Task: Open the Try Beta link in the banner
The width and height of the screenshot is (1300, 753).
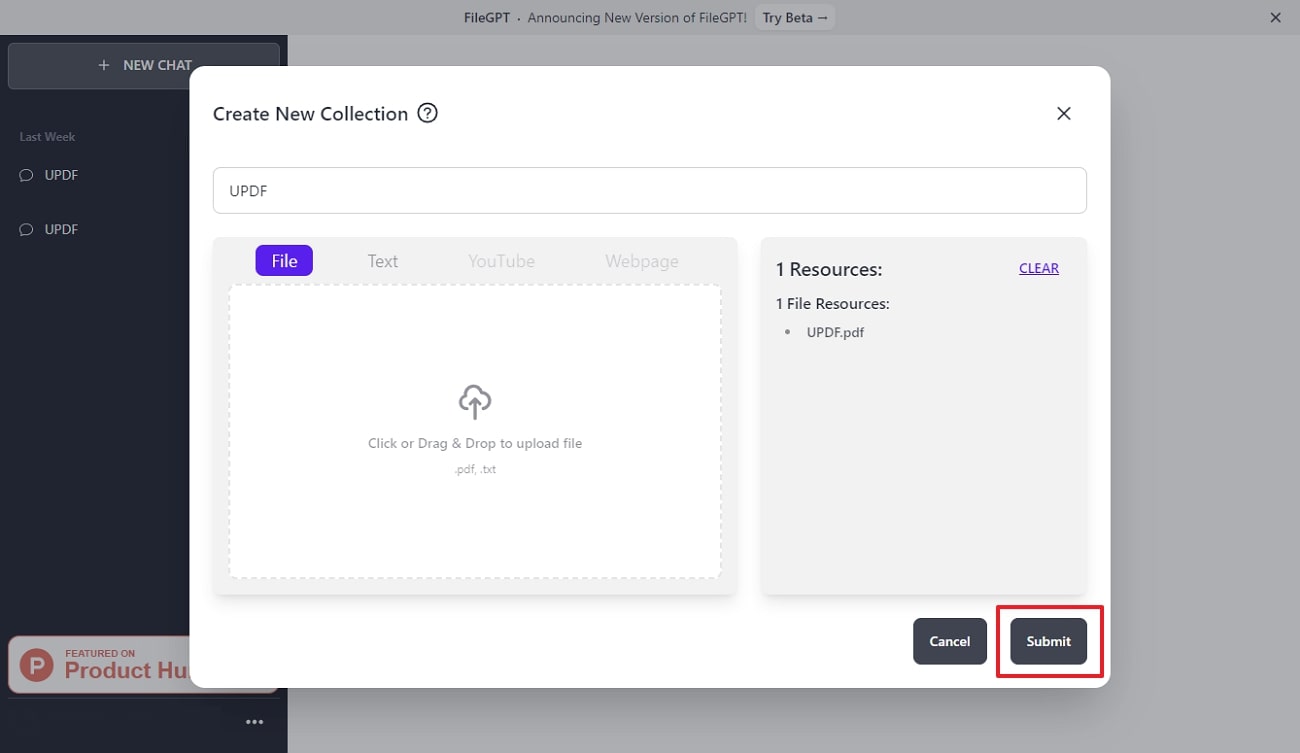Action: [x=795, y=17]
